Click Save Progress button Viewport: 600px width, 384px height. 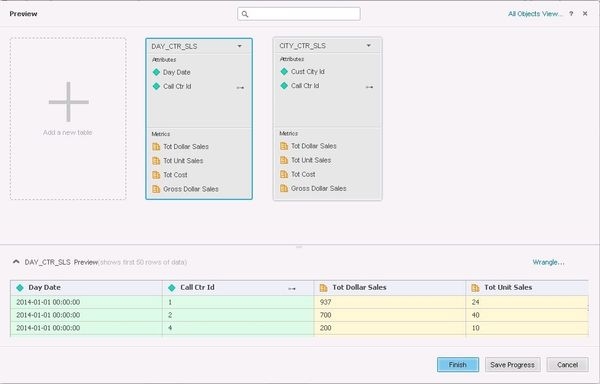tap(512, 364)
